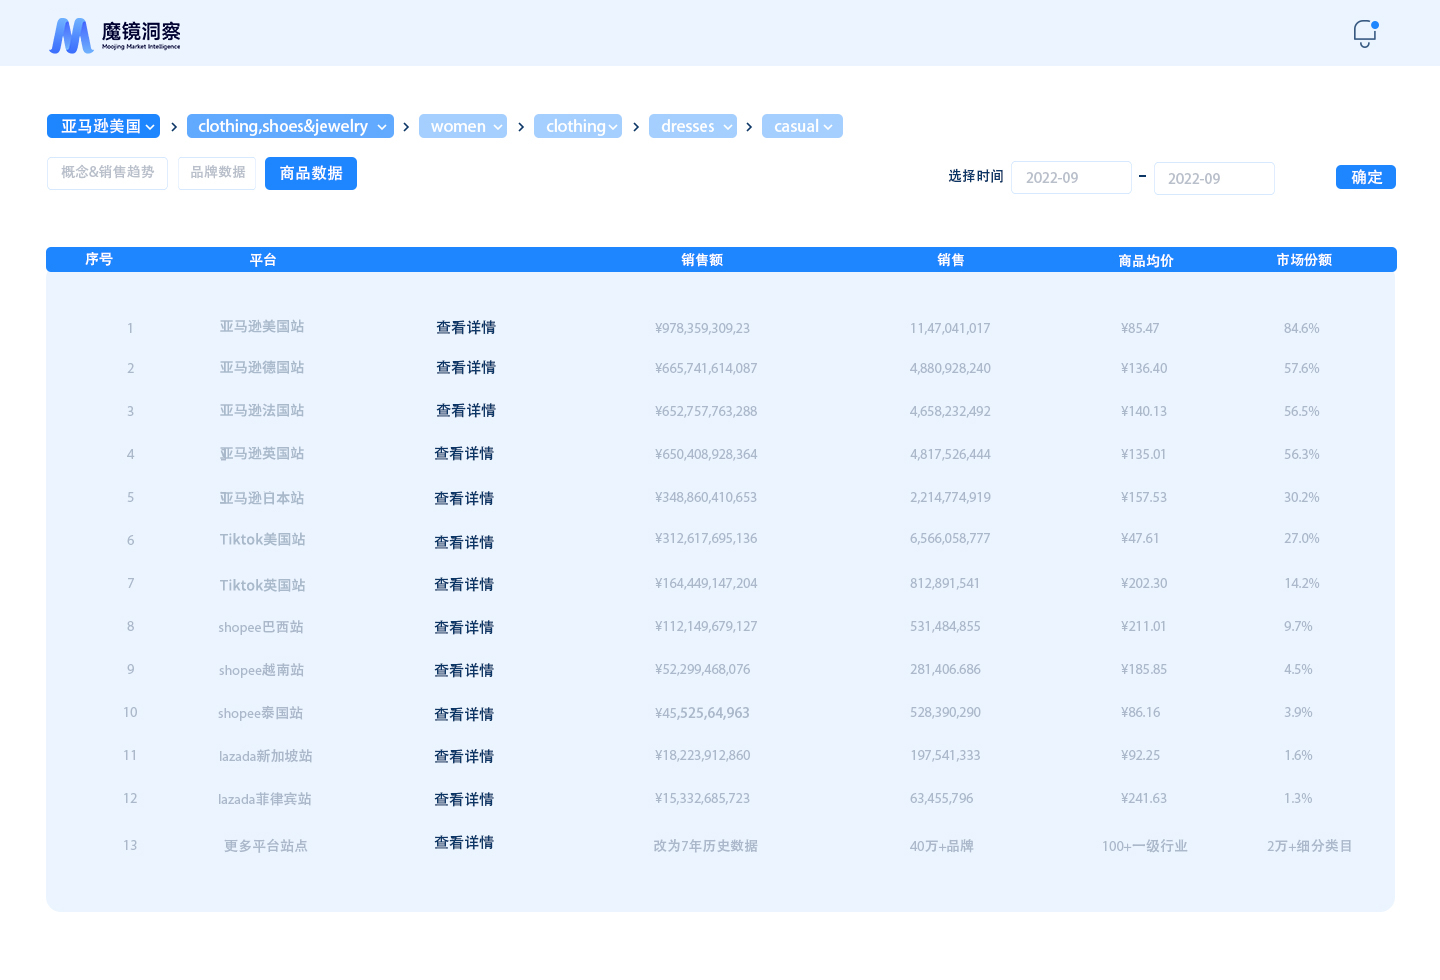This screenshot has height=980, width=1440.
Task: Click the 销售额 column header
Action: tap(702, 260)
